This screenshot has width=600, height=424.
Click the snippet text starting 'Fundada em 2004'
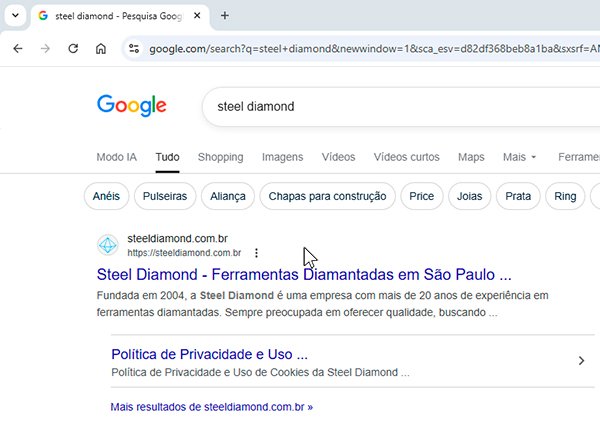[x=323, y=304]
